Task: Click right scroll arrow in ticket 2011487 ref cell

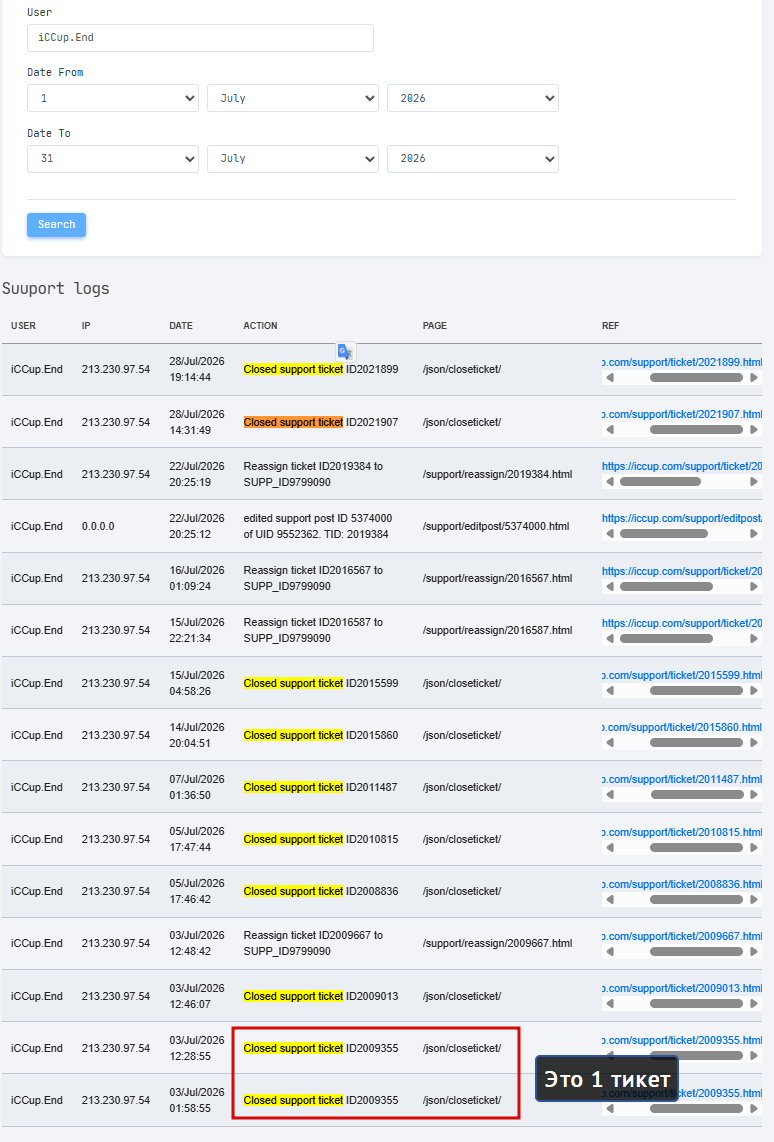Action: 754,795
